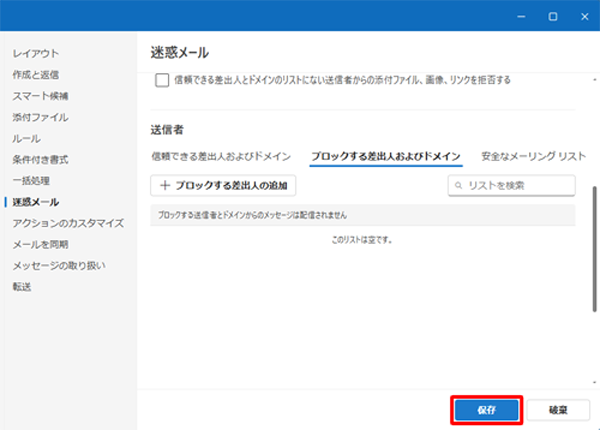The image size is (600, 430).
Task: Focus the リストを検索 search field
Action: 512,186
